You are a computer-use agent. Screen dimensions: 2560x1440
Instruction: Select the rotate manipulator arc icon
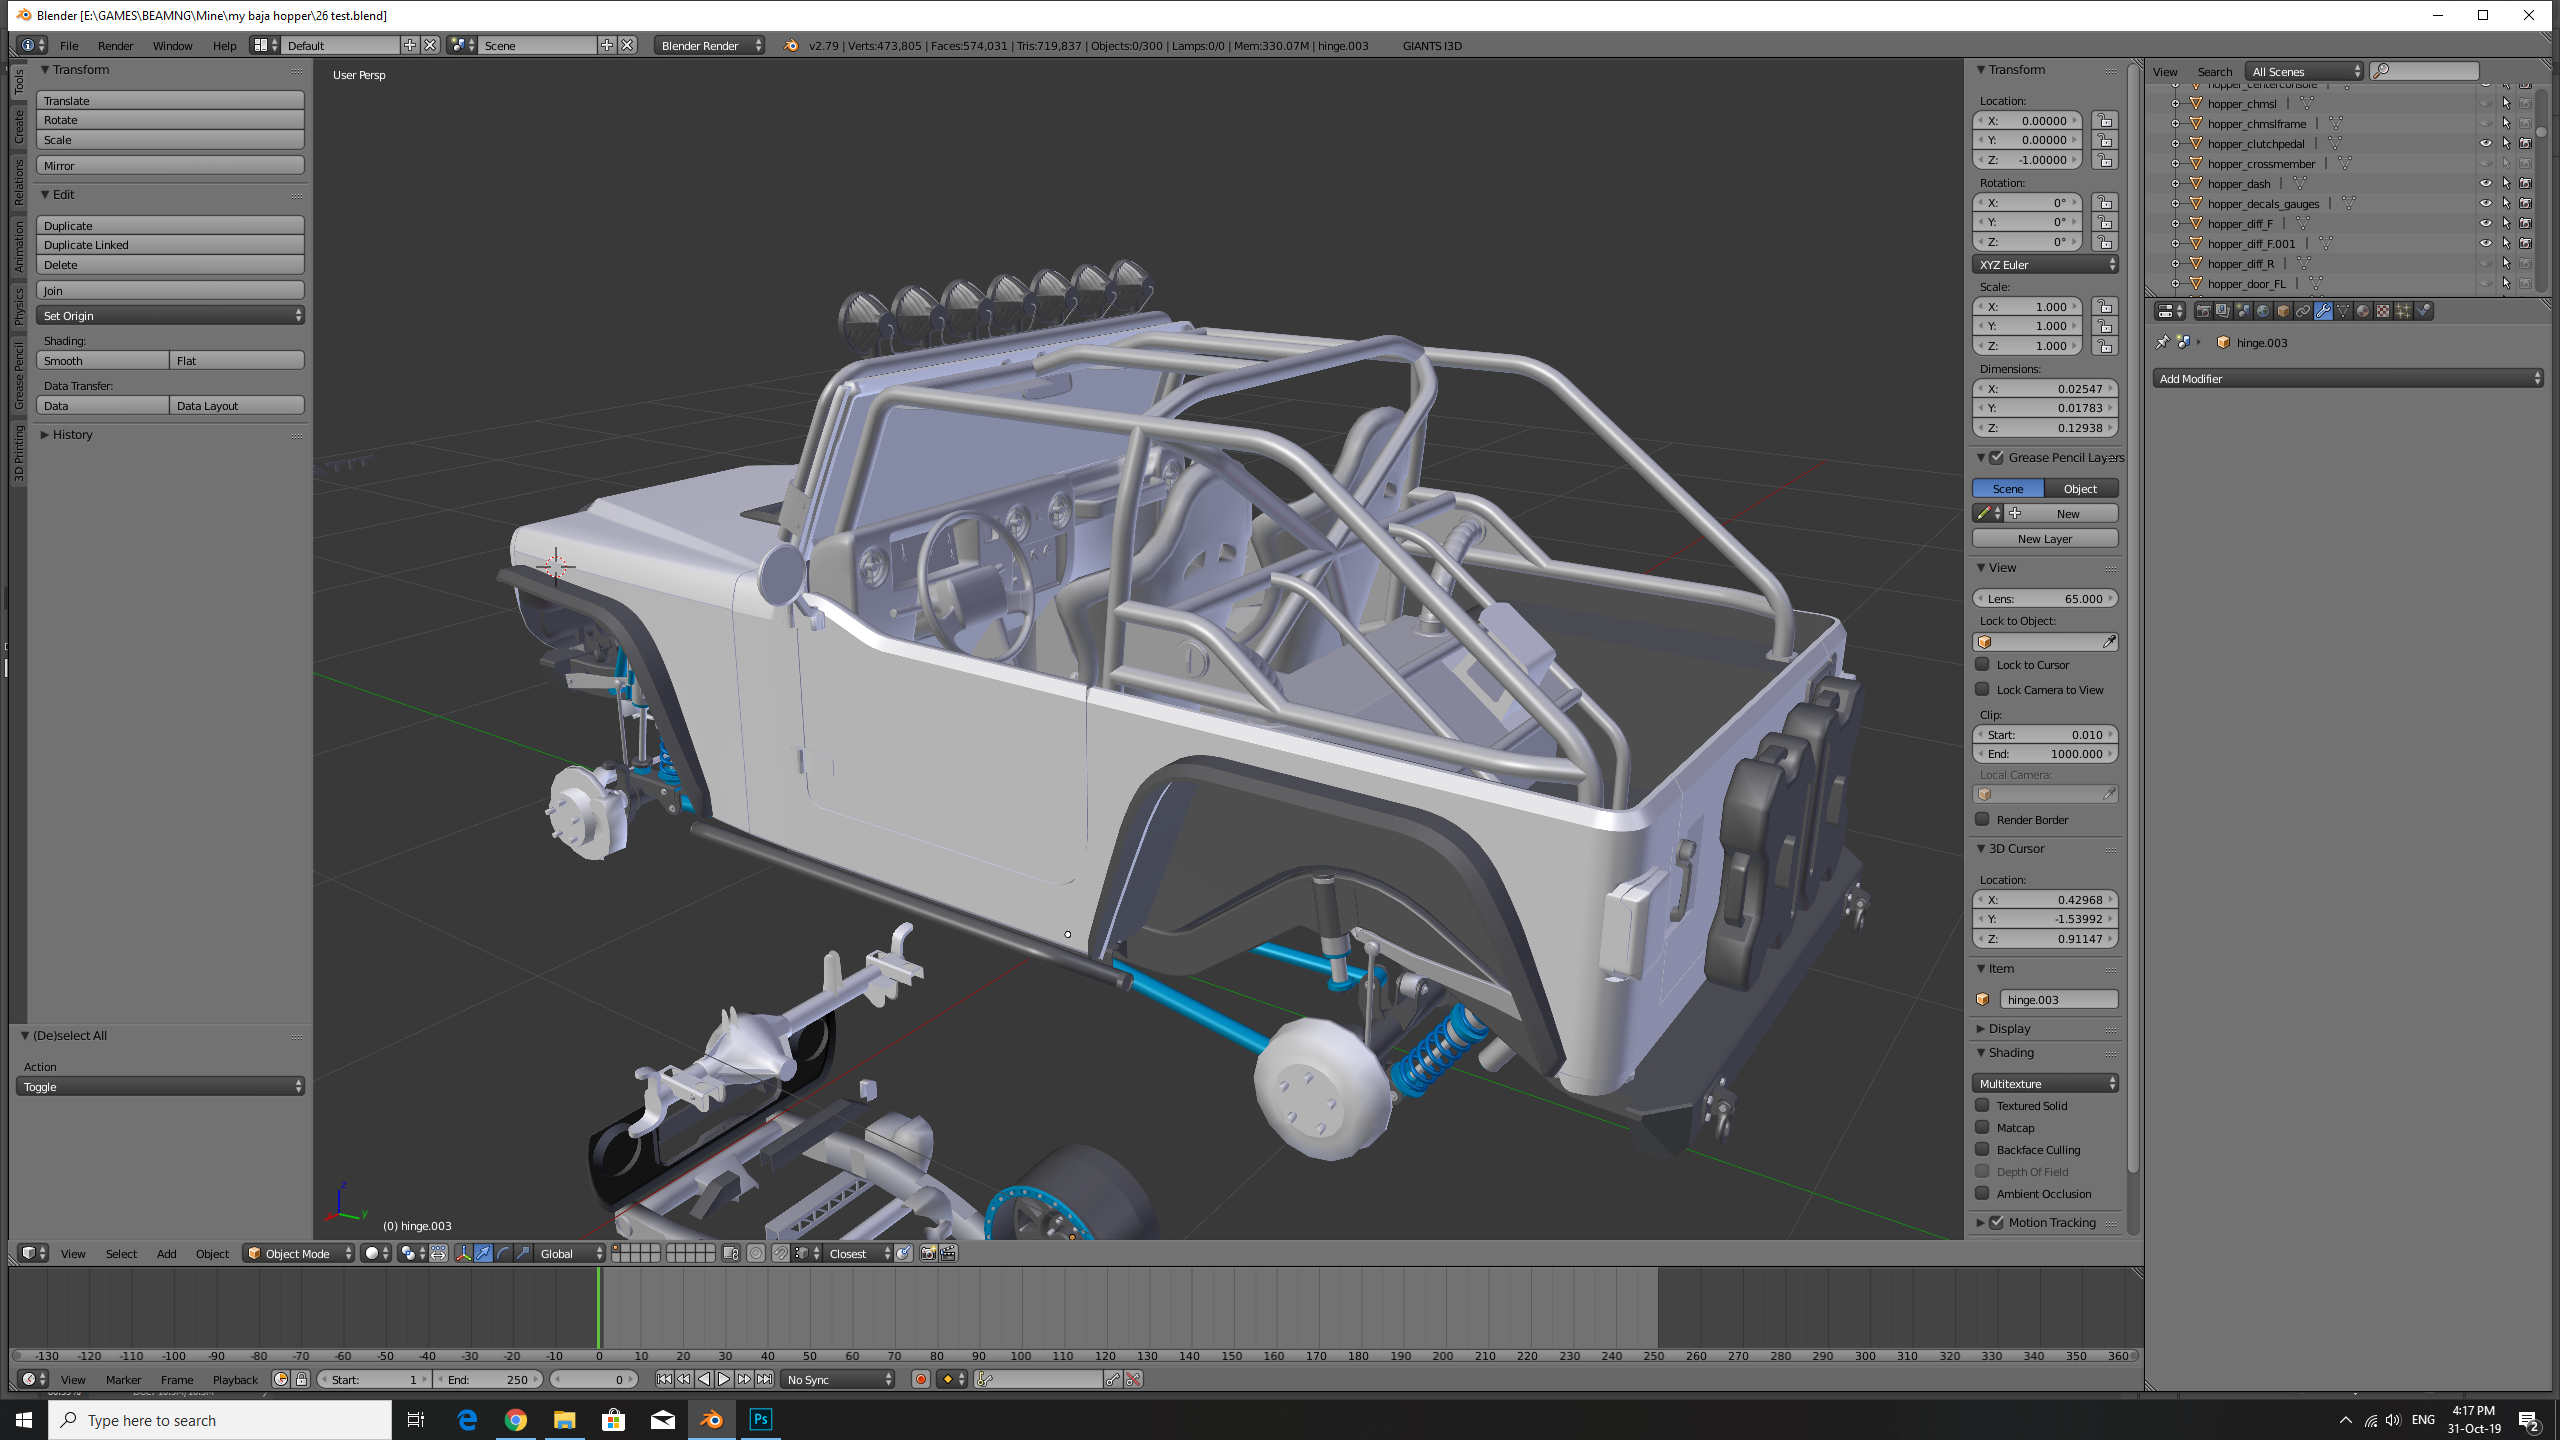(x=503, y=1253)
